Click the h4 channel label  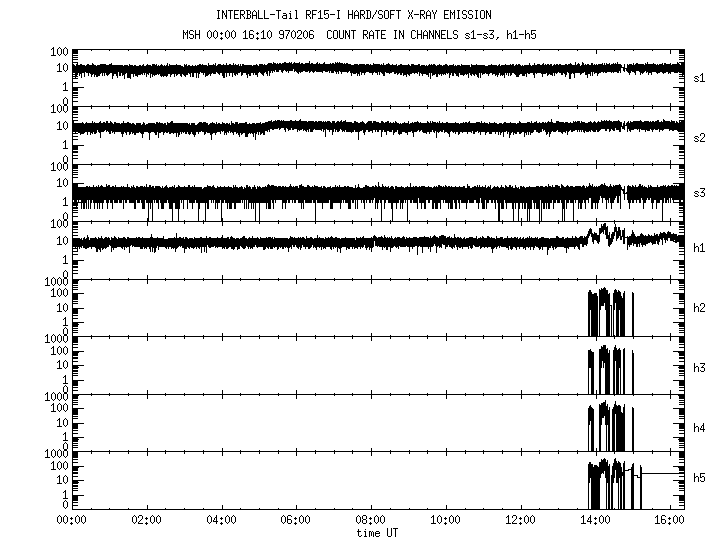699,427
